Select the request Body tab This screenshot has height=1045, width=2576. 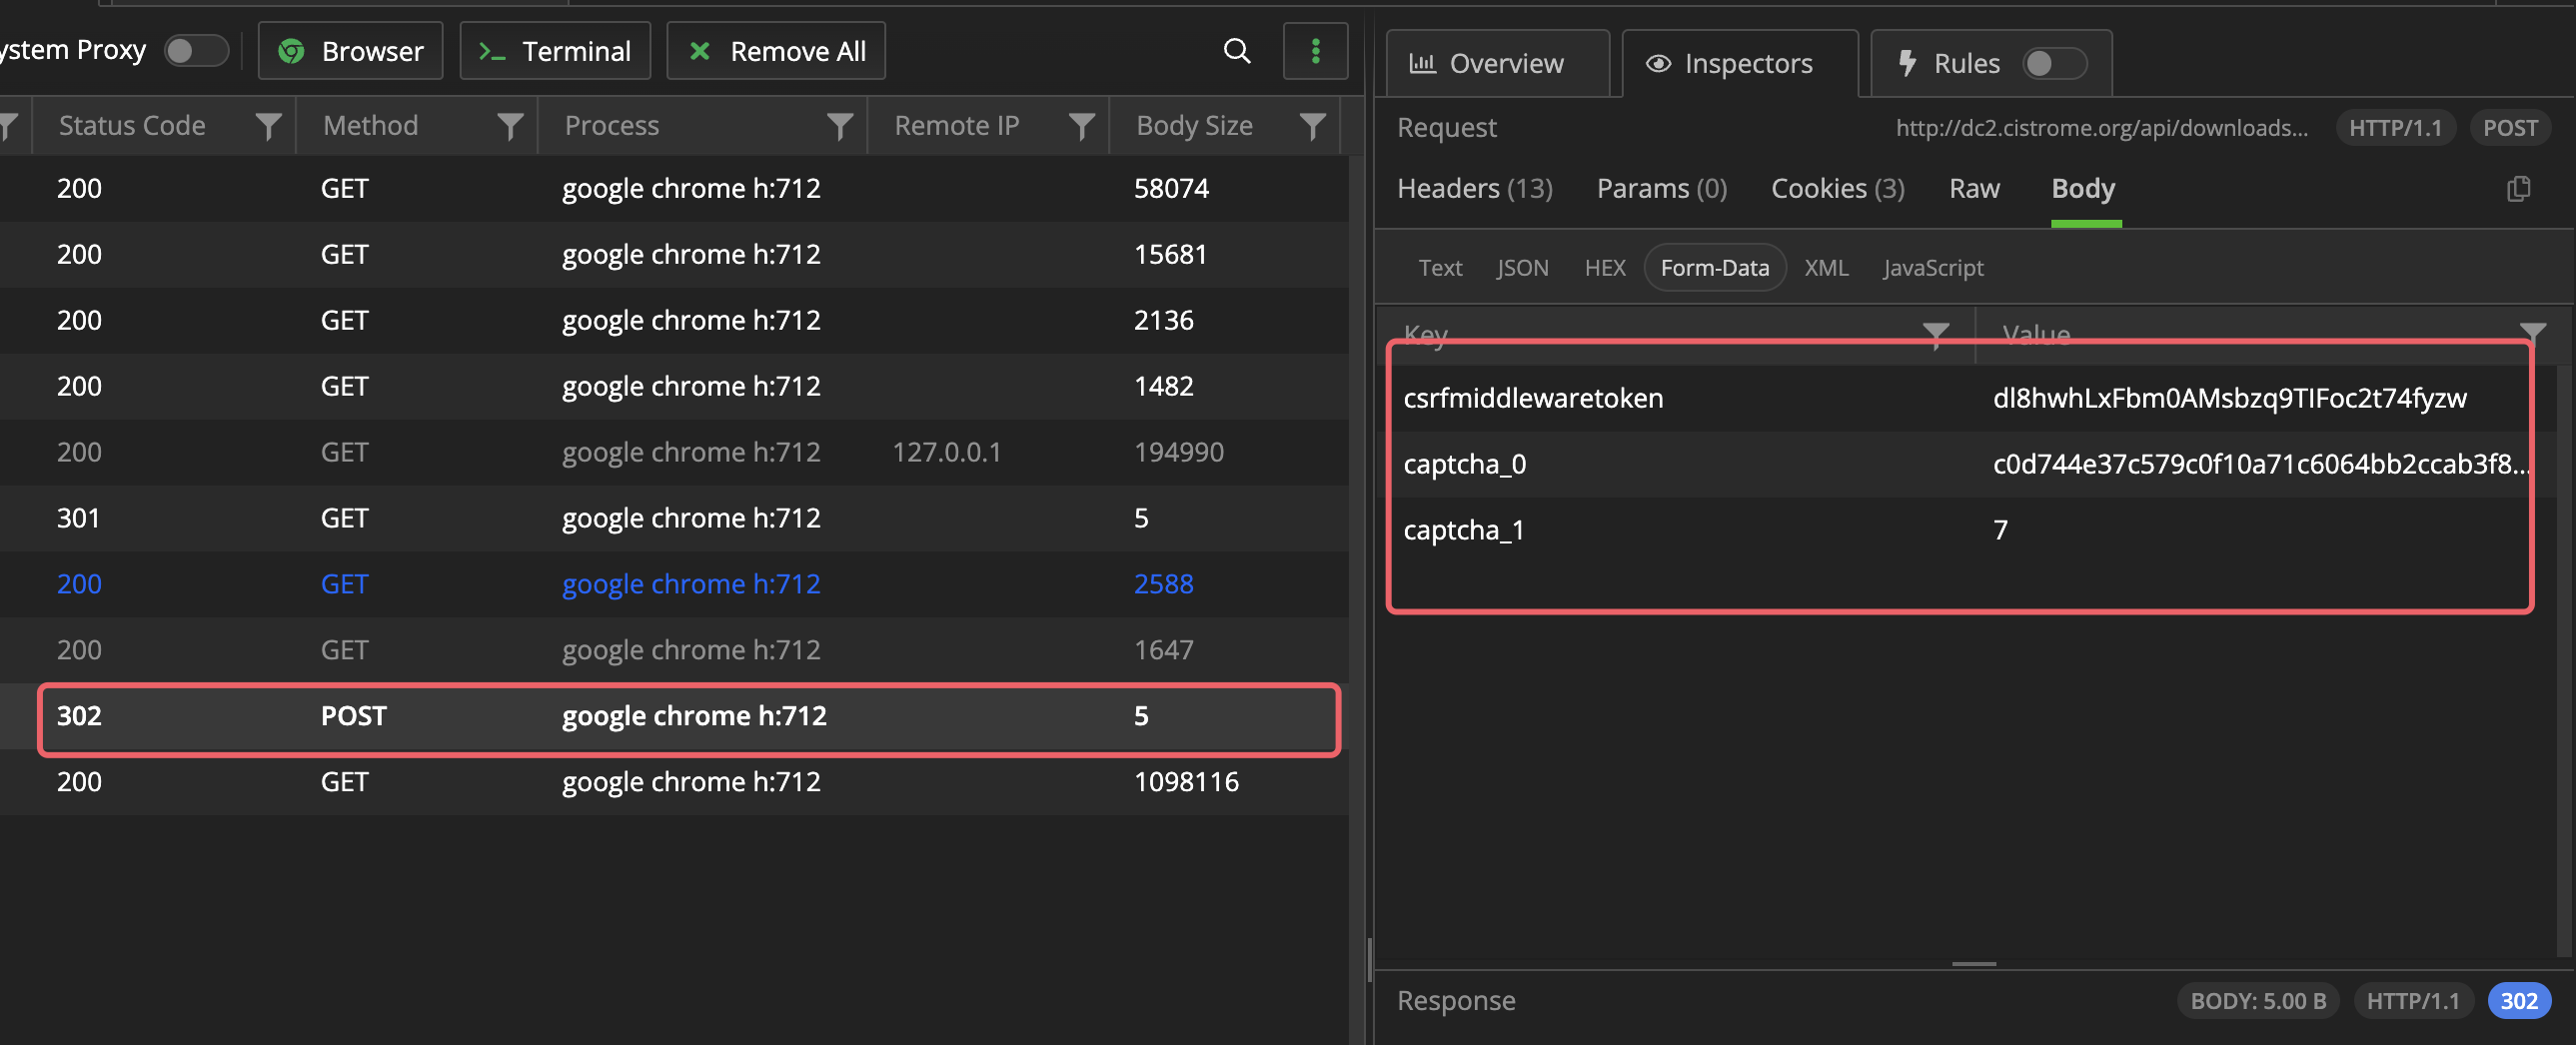[2083, 188]
